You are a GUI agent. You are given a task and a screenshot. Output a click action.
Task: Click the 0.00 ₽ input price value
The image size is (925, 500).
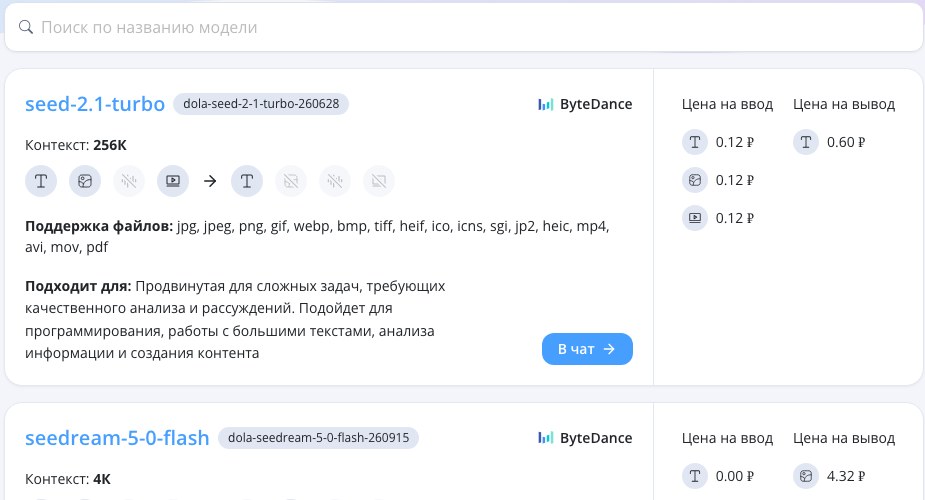tap(734, 476)
